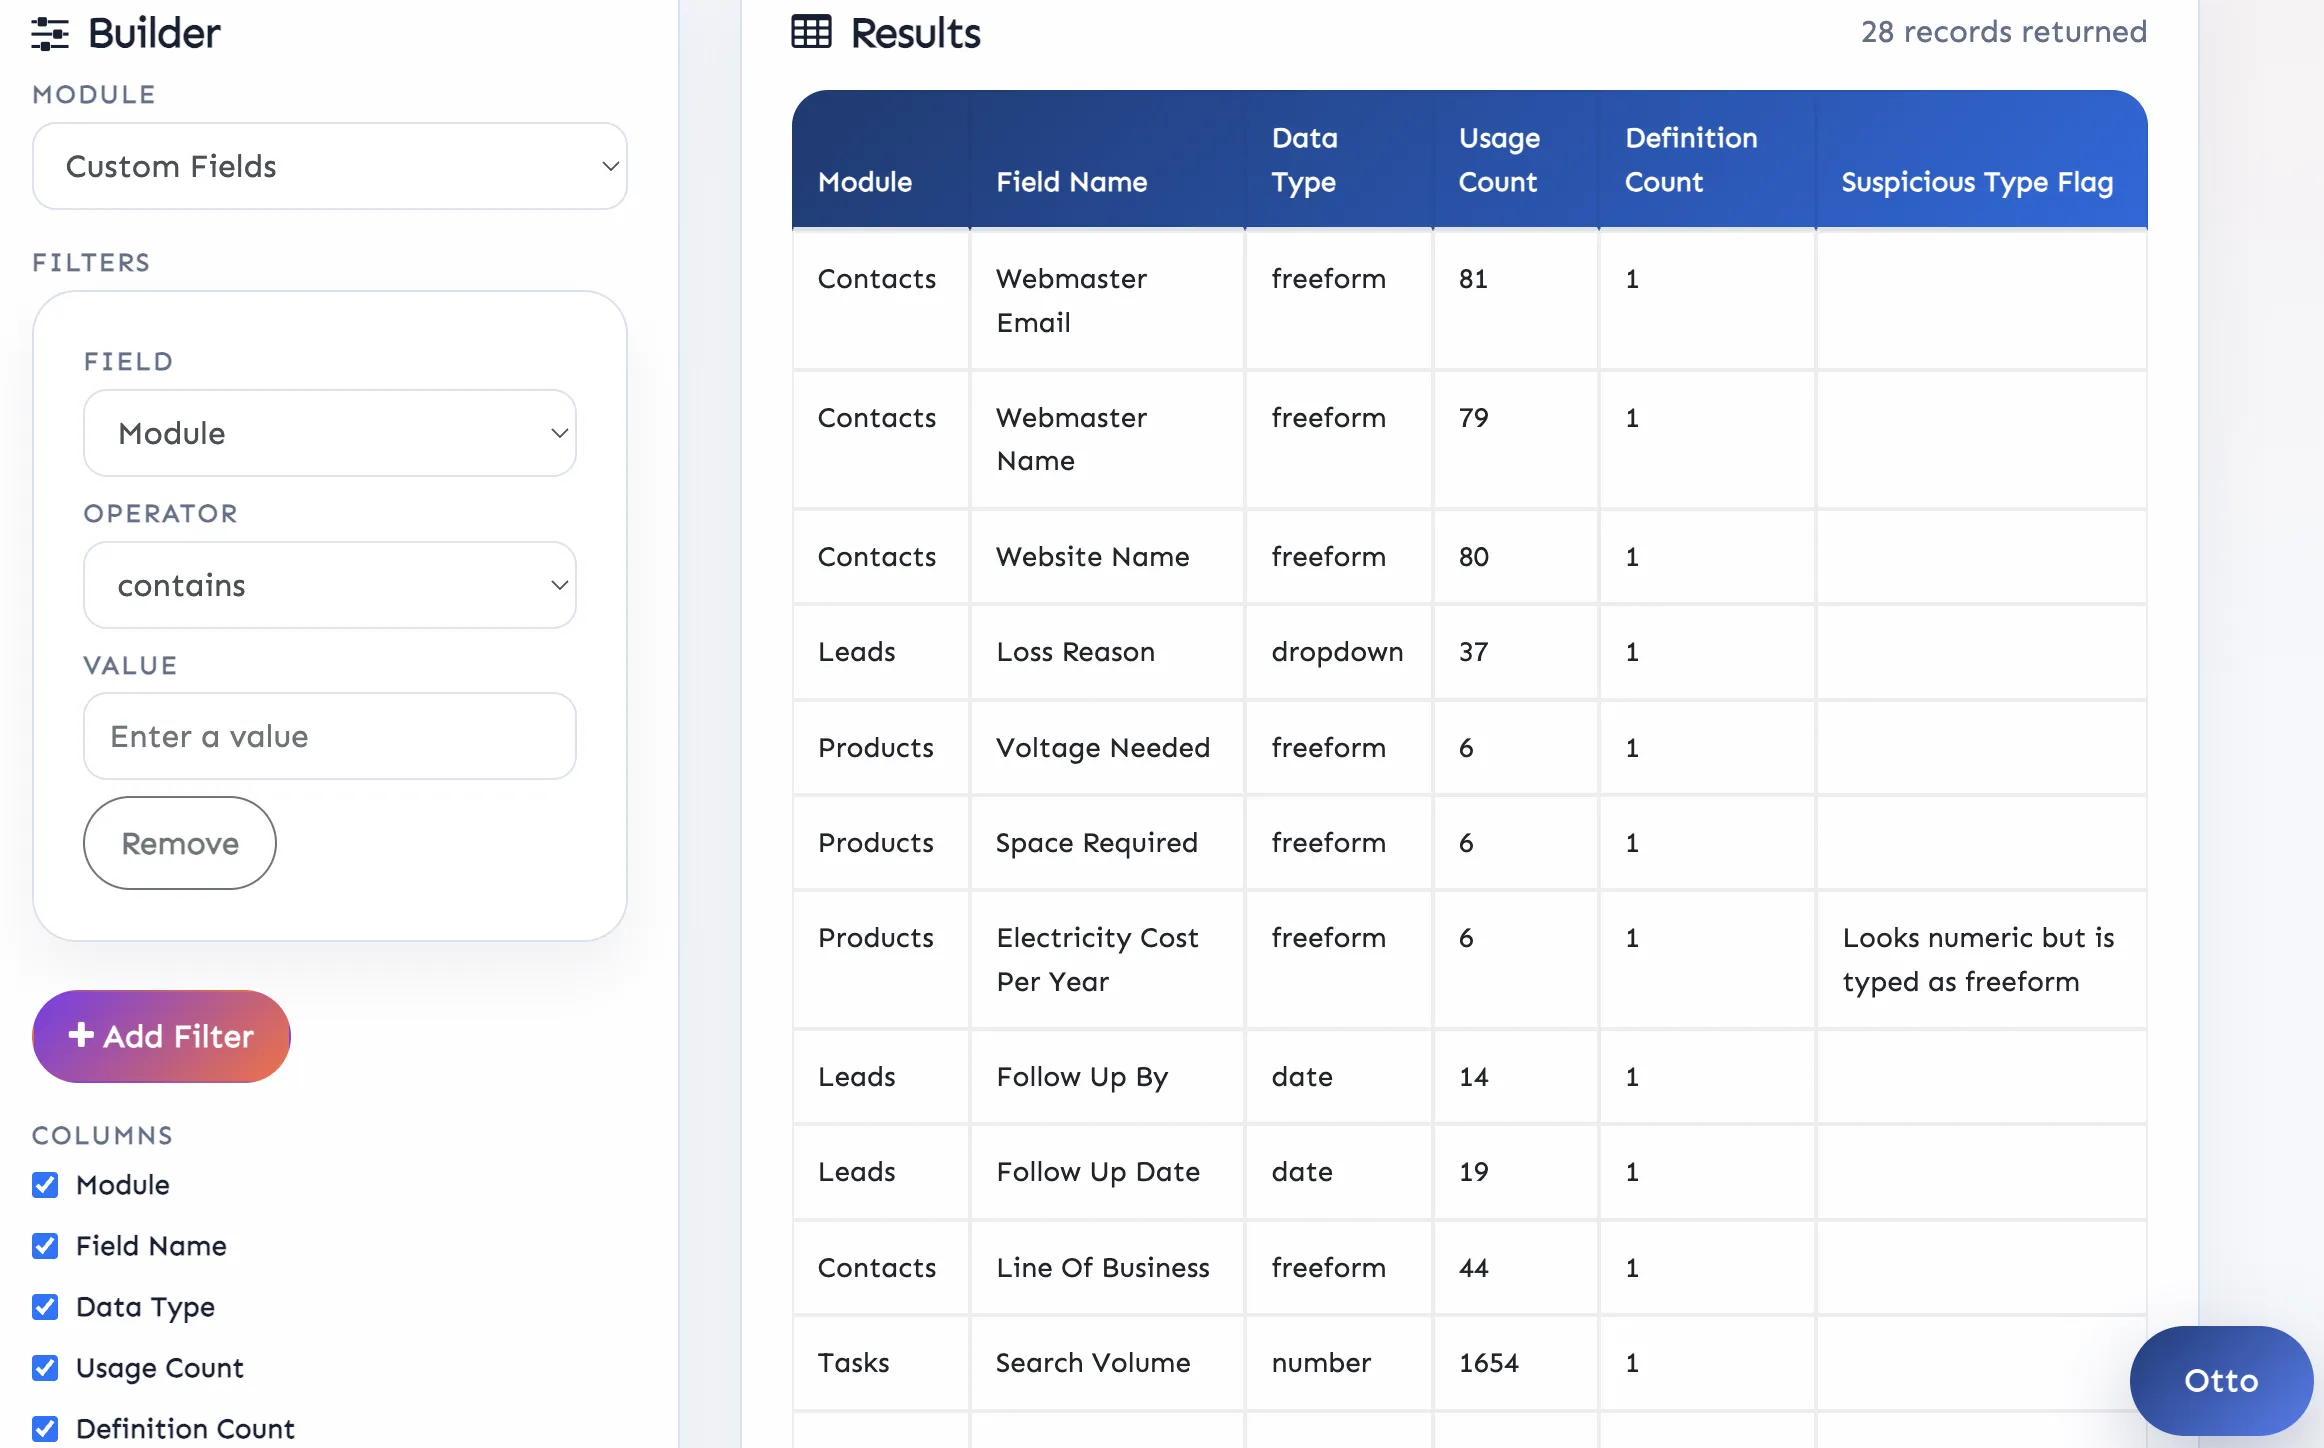Click the Follow Up By cell
The height and width of the screenshot is (1448, 2324).
[x=1107, y=1077]
